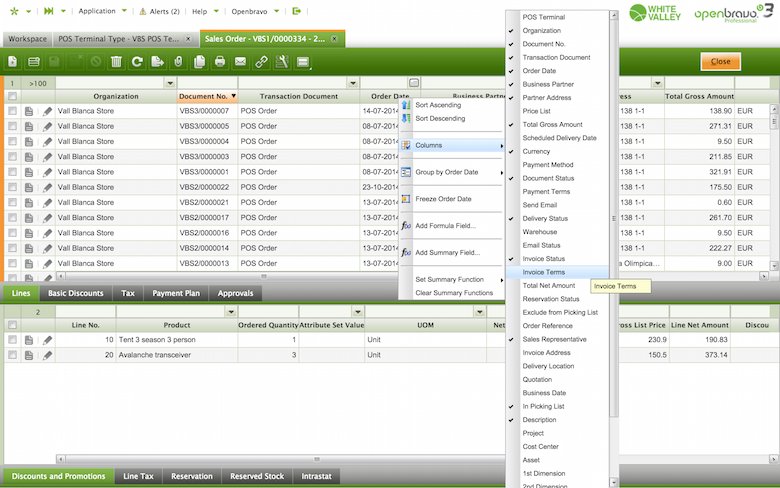Toggle the select-all checkbox in the orders grid header
Image resolution: width=780 pixels, height=488 pixels.
pyautogui.click(x=12, y=97)
